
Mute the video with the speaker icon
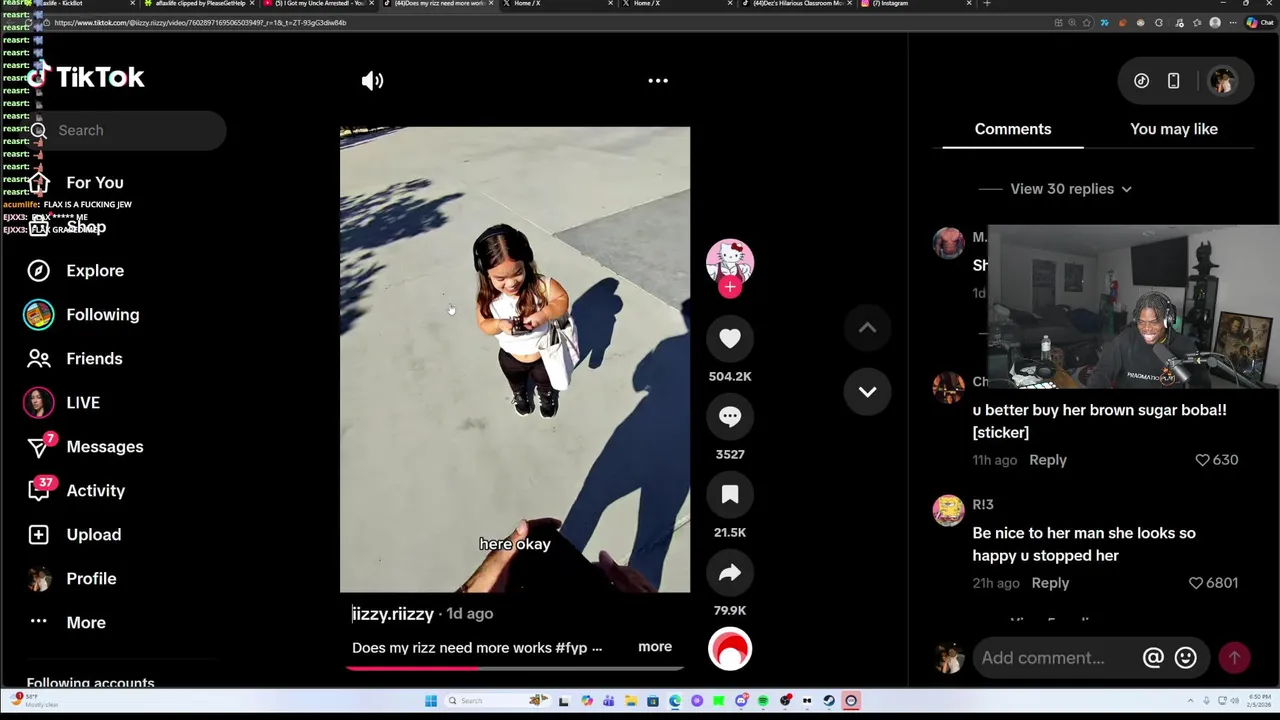click(x=372, y=81)
